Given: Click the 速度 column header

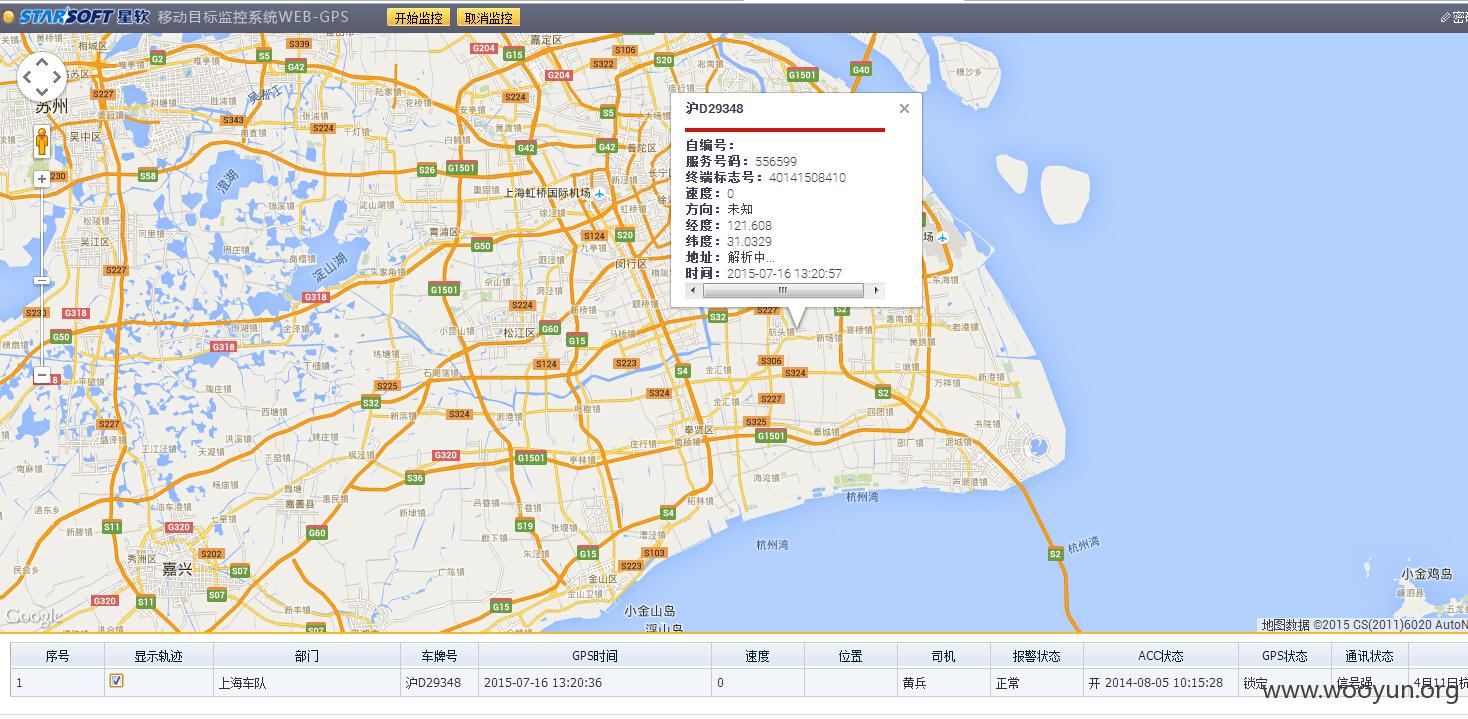Looking at the screenshot, I should (x=758, y=656).
